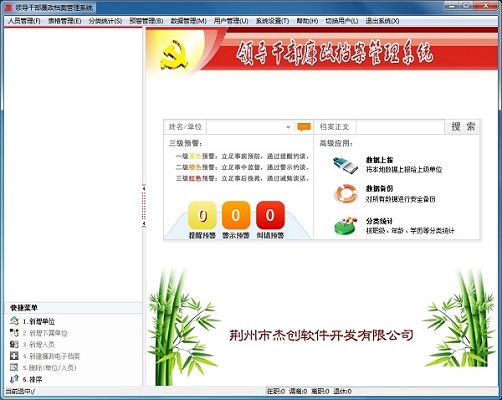Click the 新增人员 people icon

(x=14, y=344)
